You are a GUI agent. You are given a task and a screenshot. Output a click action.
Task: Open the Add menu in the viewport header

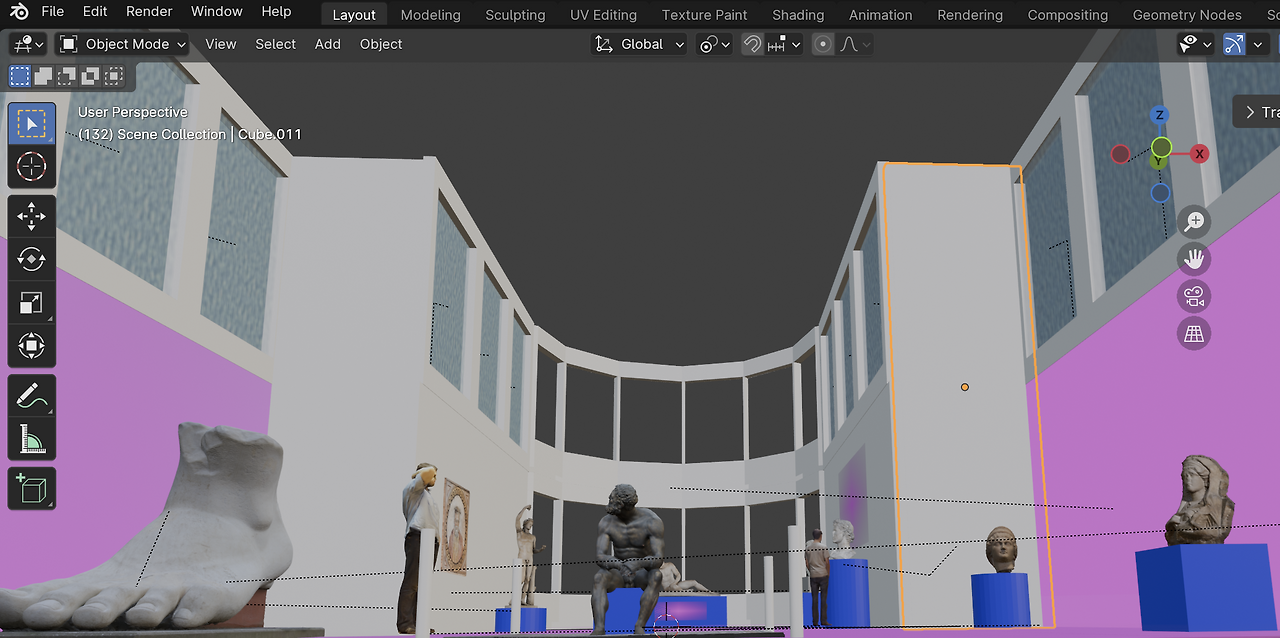327,44
